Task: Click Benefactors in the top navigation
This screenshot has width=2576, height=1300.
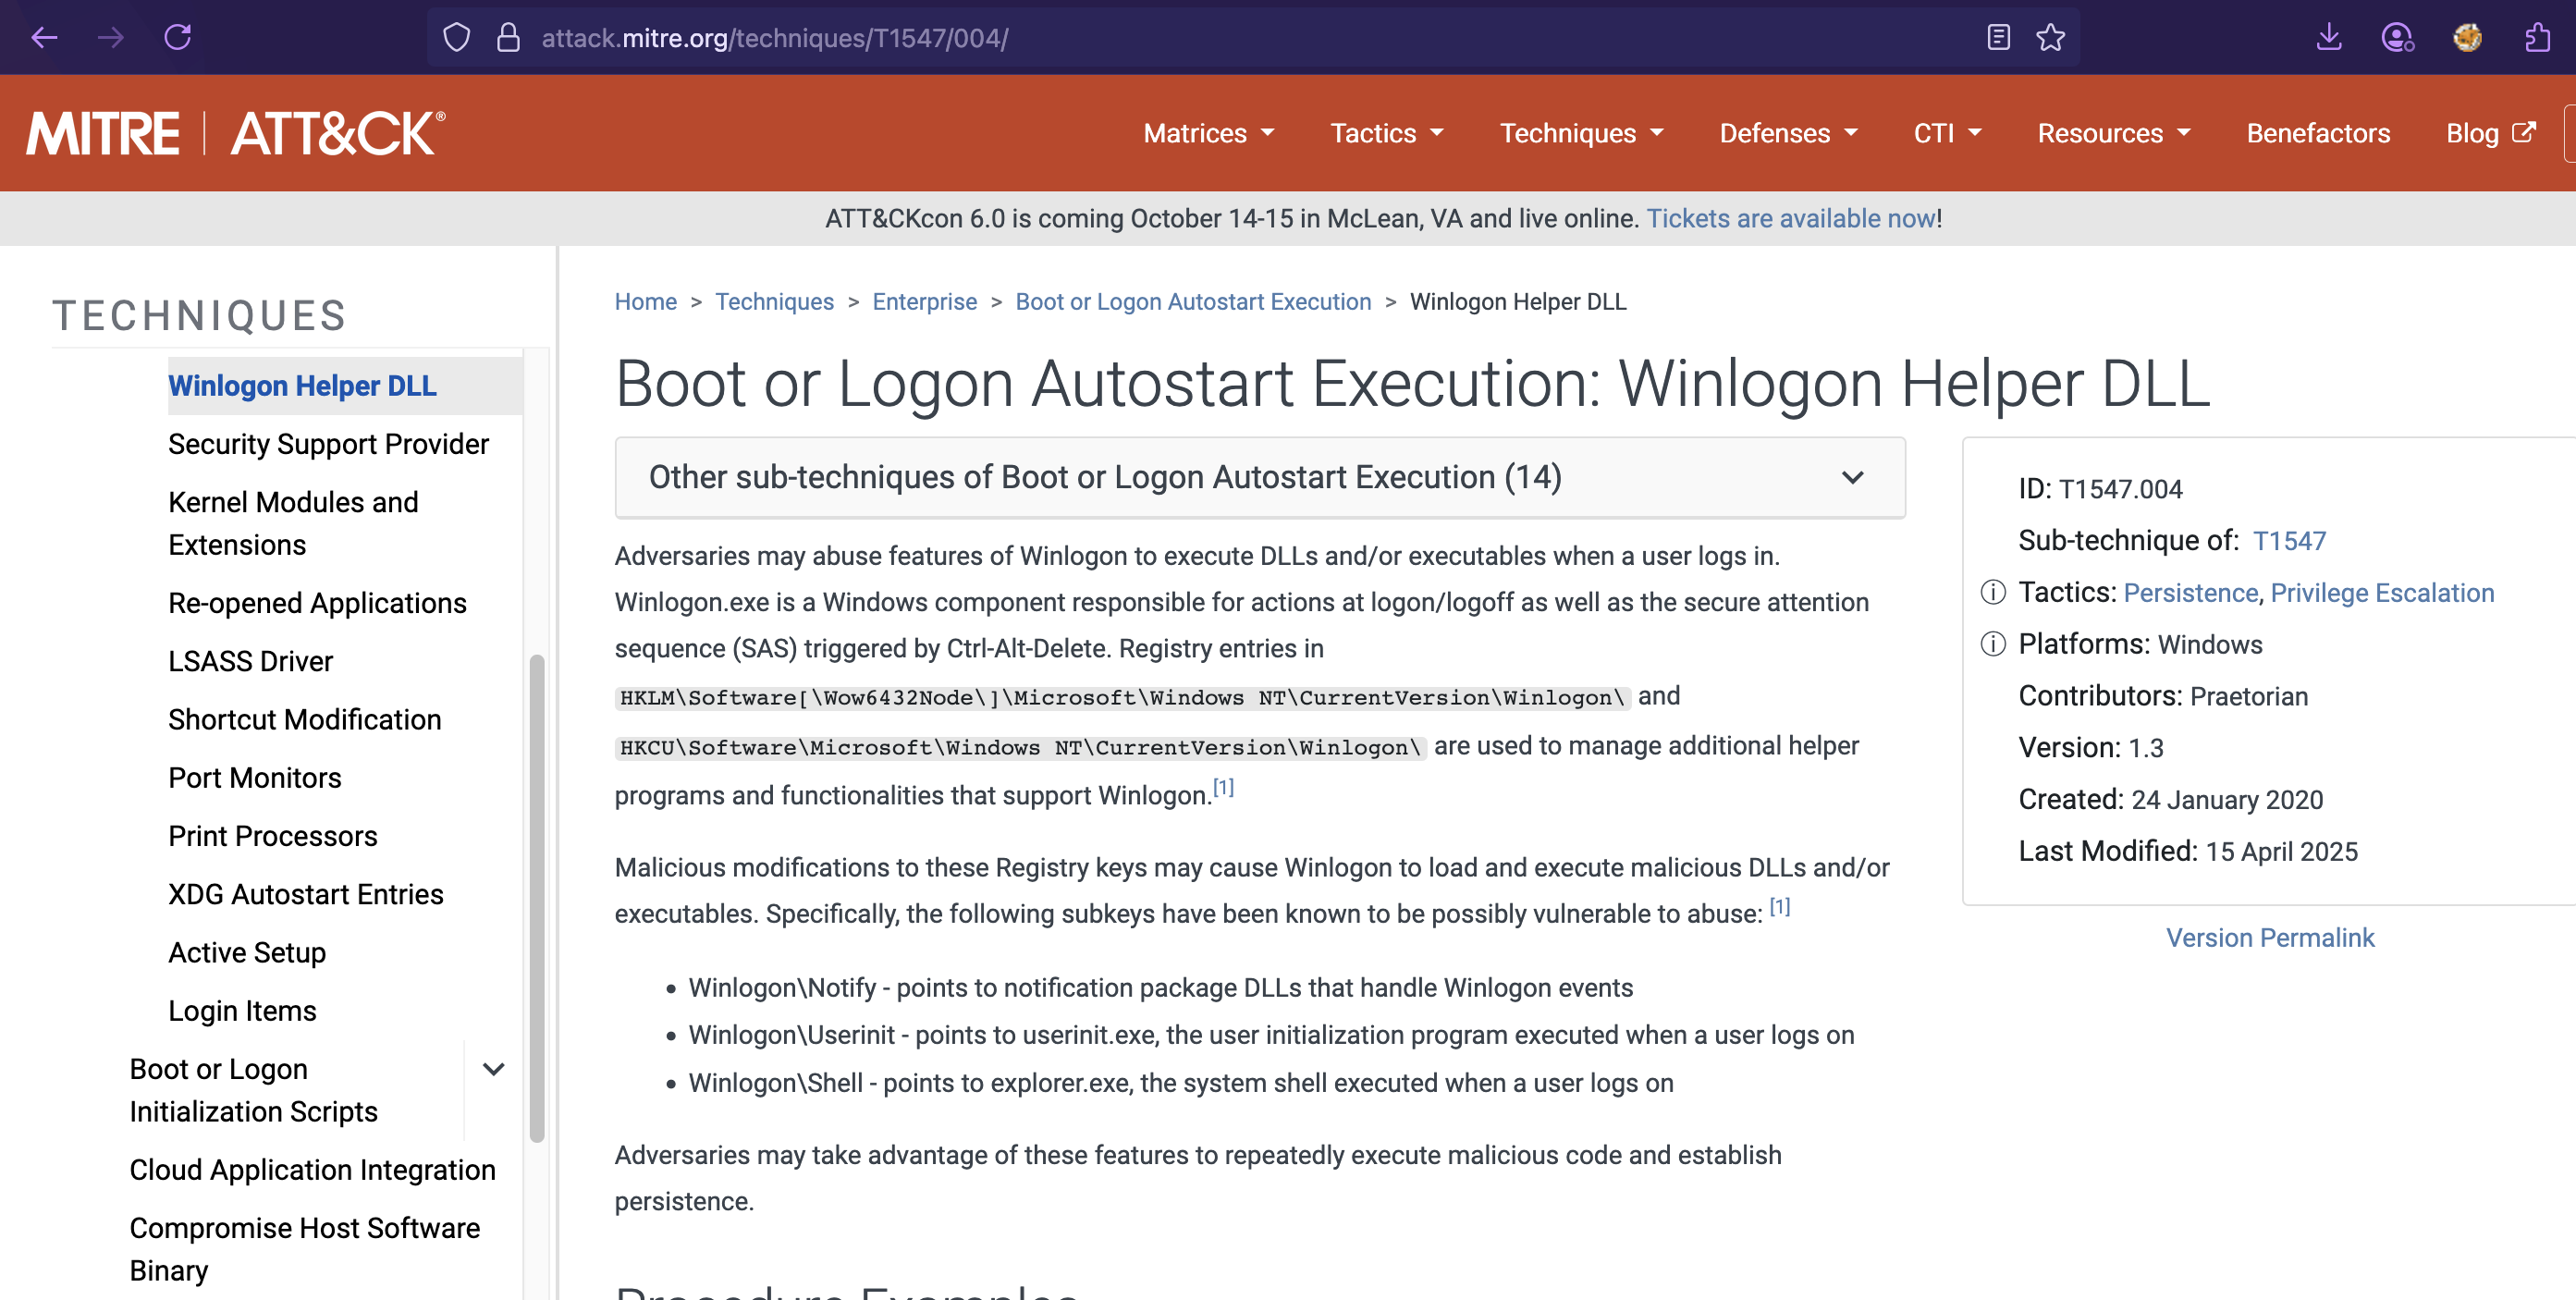Action: coord(2317,133)
